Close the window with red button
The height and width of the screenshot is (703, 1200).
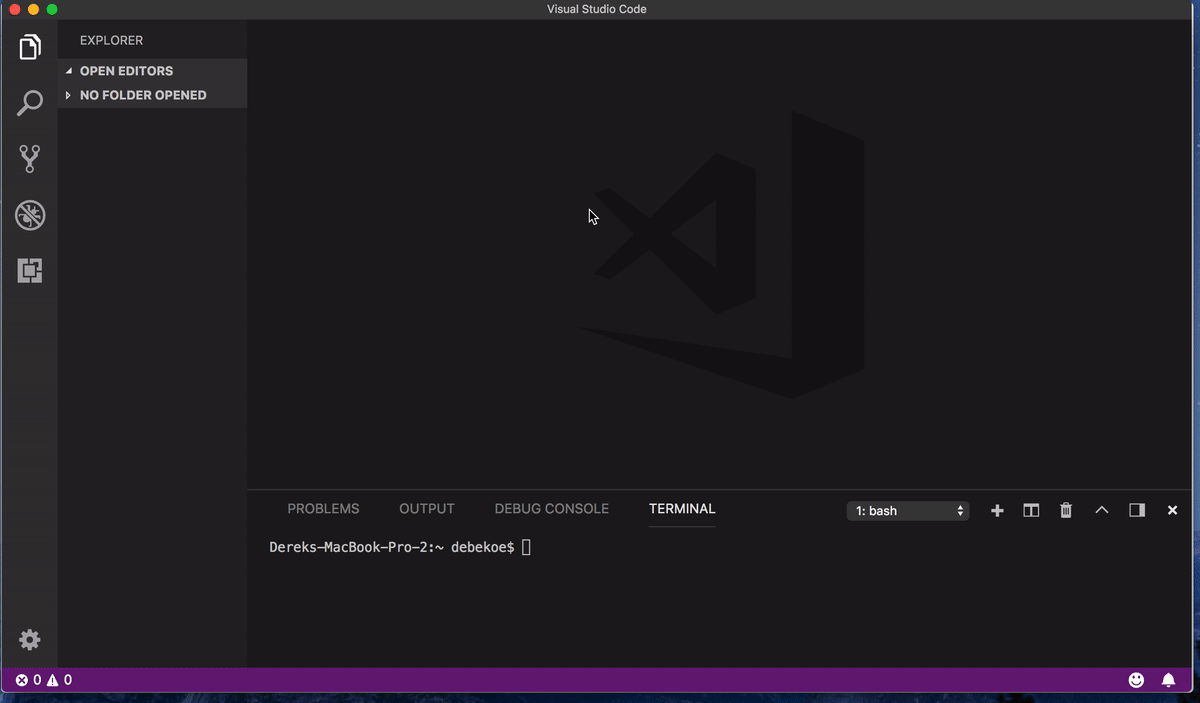click(x=14, y=9)
